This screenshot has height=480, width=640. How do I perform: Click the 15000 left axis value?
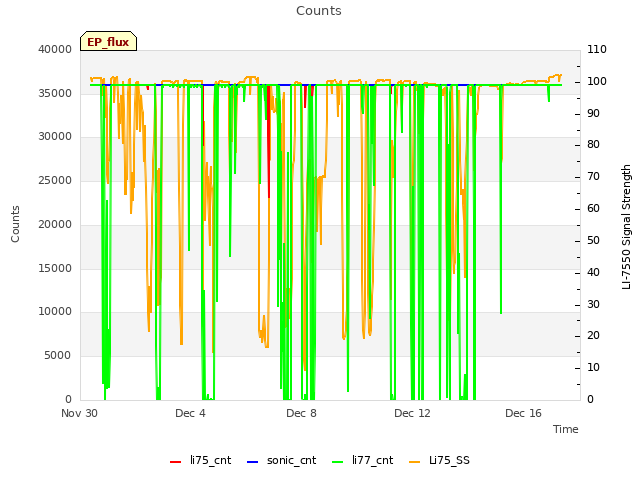click(x=55, y=269)
